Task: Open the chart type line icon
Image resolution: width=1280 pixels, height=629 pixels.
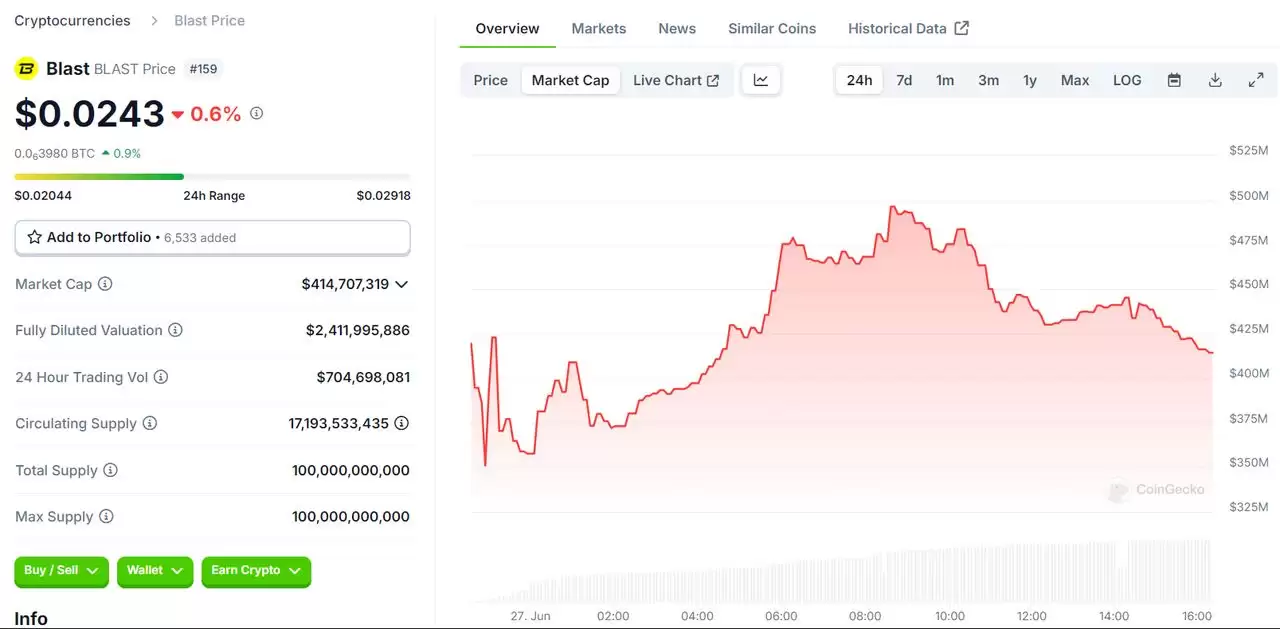Action: (761, 80)
